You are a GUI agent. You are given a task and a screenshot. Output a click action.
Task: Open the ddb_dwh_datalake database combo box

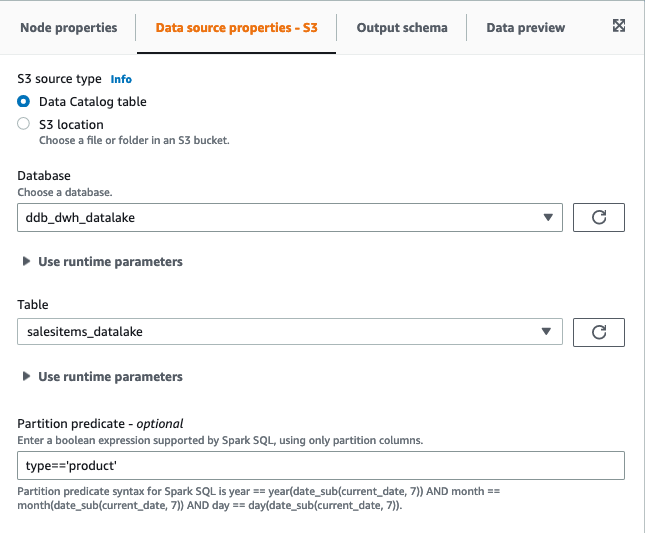coord(280,217)
